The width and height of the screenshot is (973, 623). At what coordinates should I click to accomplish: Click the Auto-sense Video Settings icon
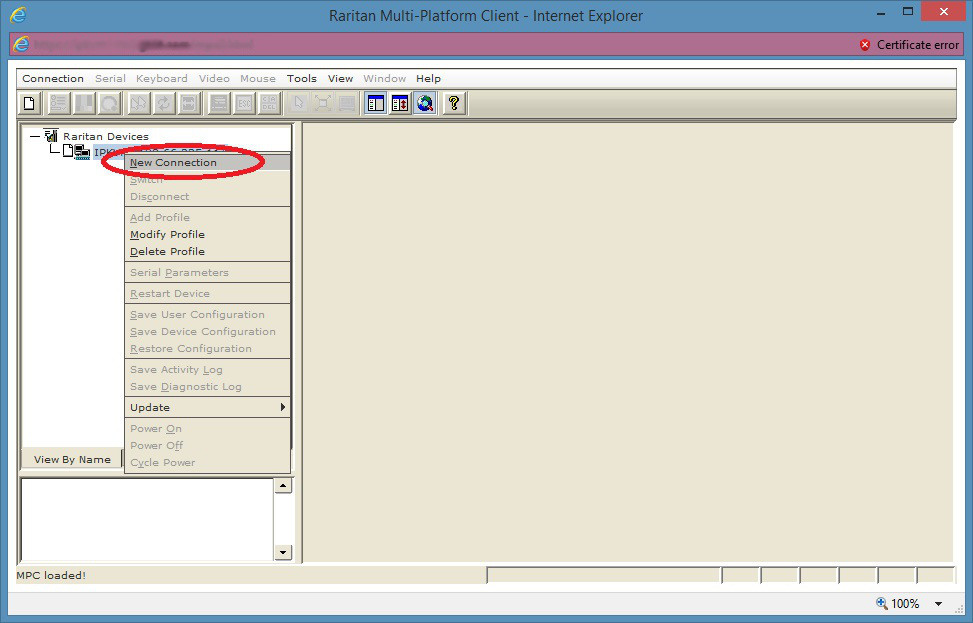[189, 103]
